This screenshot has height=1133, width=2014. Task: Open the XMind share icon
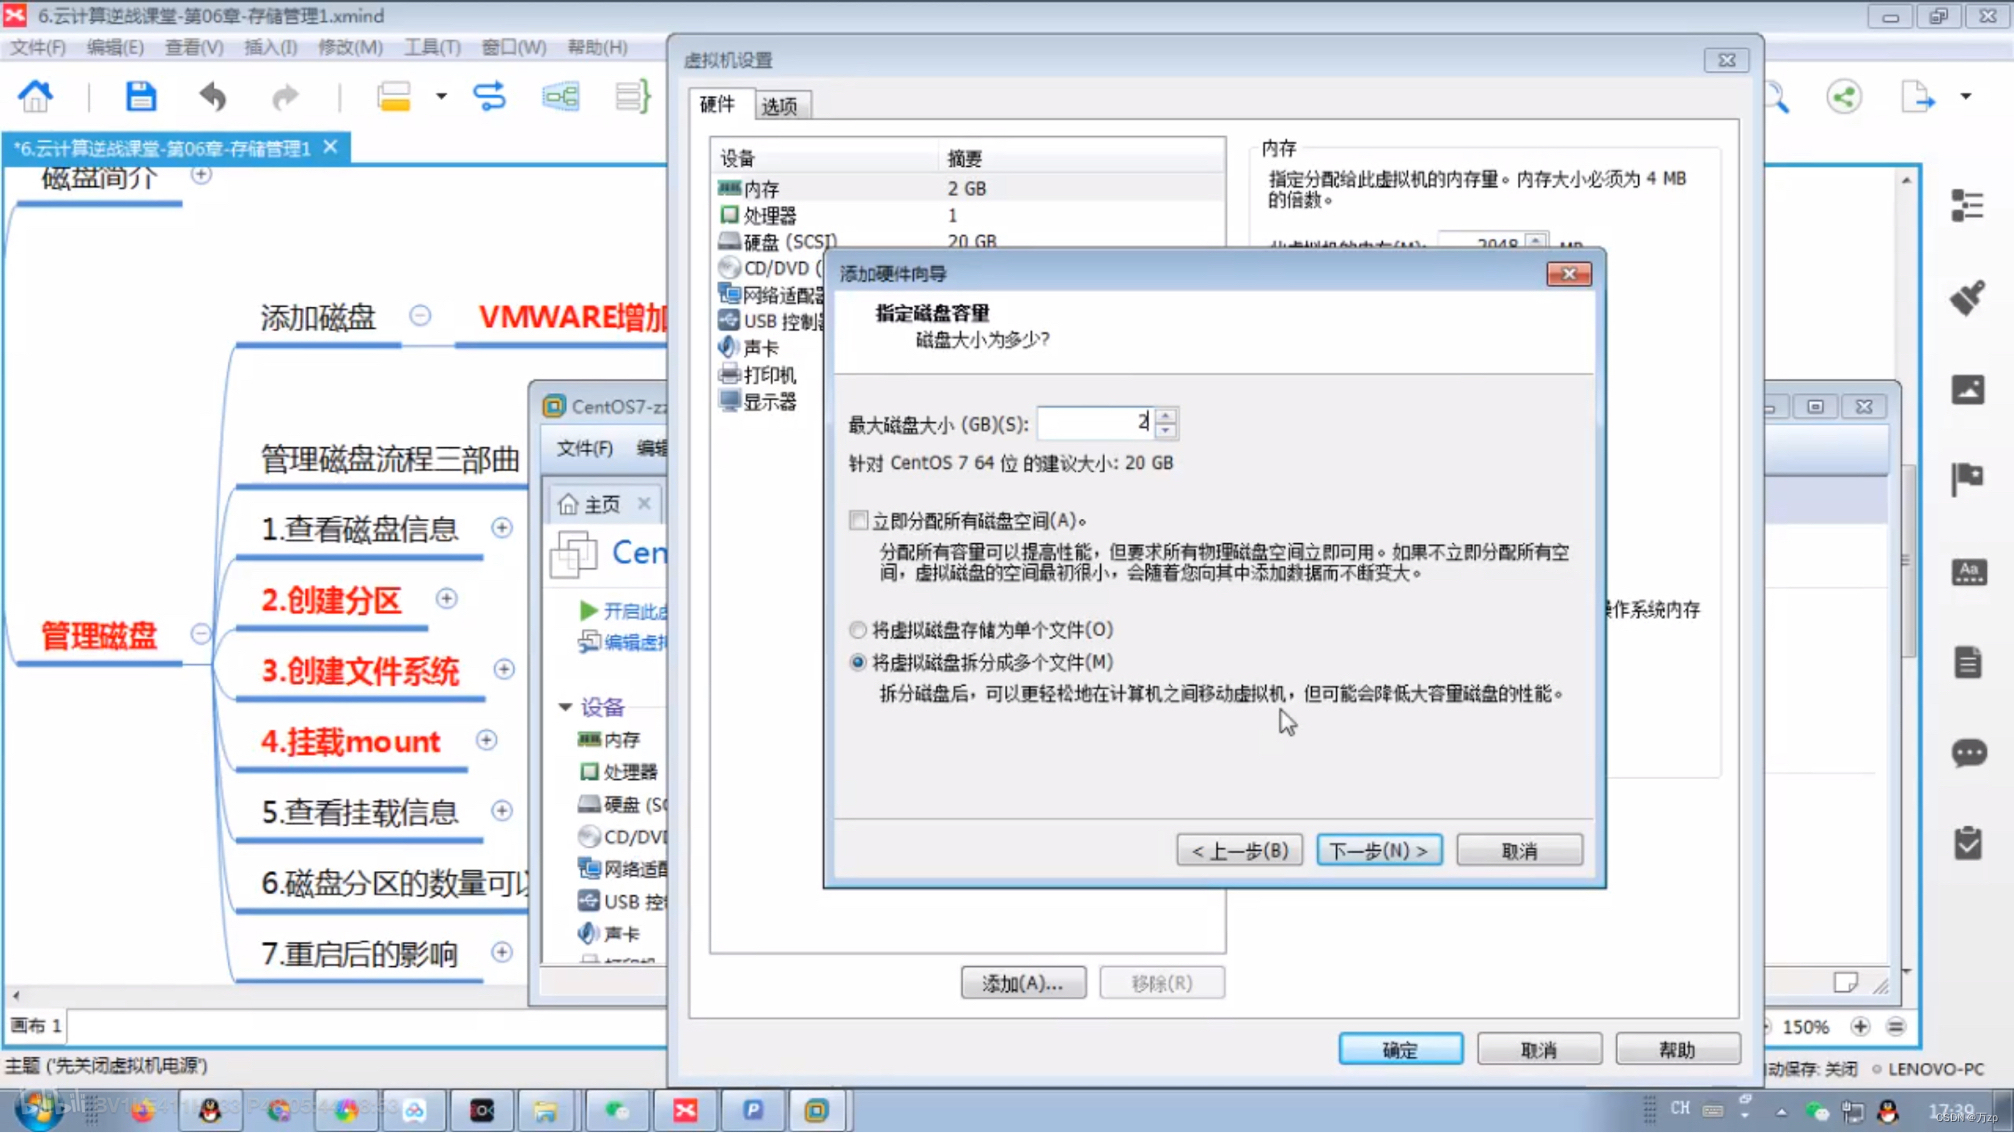1844,97
